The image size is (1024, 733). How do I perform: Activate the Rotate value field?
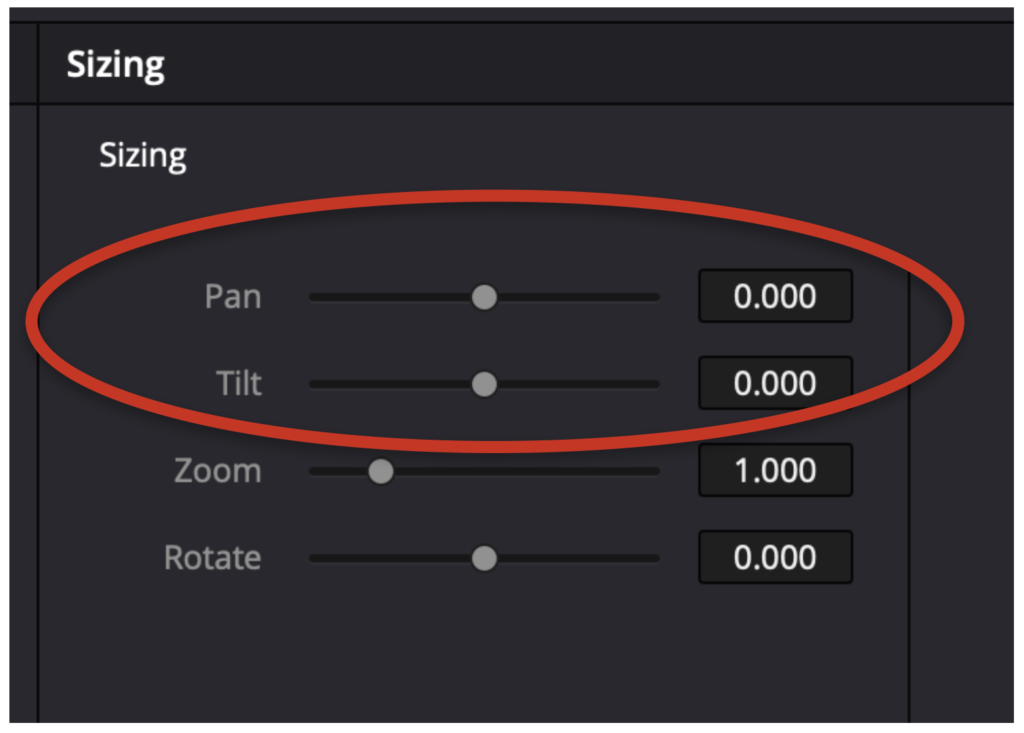pos(775,557)
